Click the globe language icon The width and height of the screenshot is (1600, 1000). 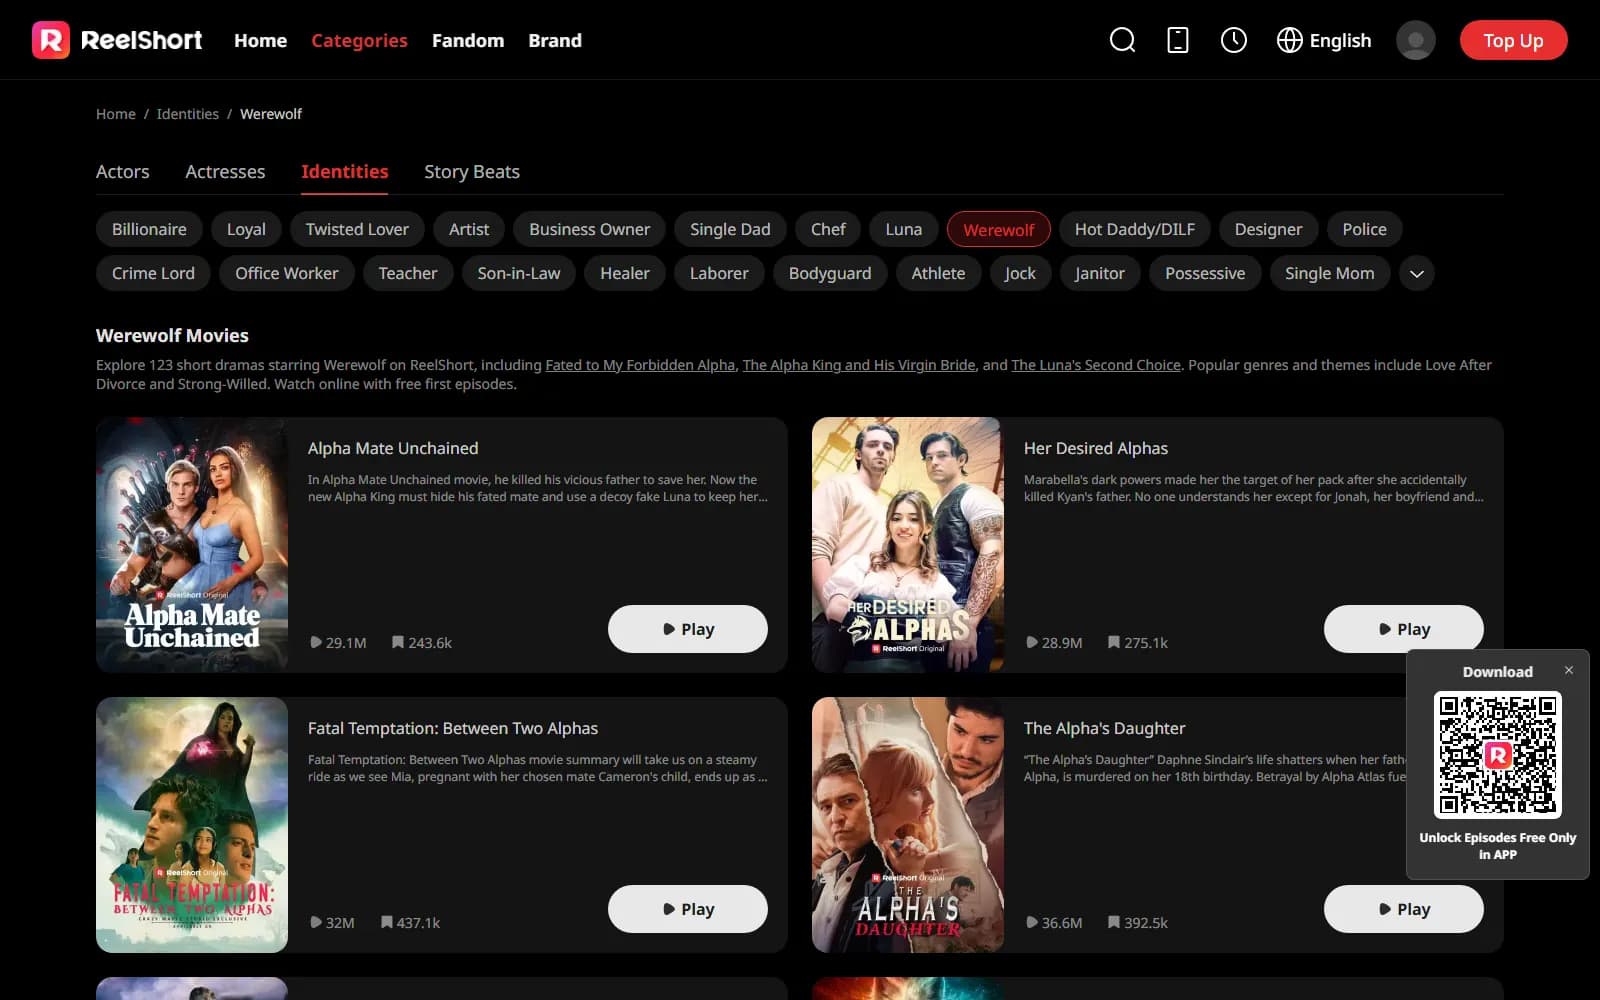(1290, 40)
